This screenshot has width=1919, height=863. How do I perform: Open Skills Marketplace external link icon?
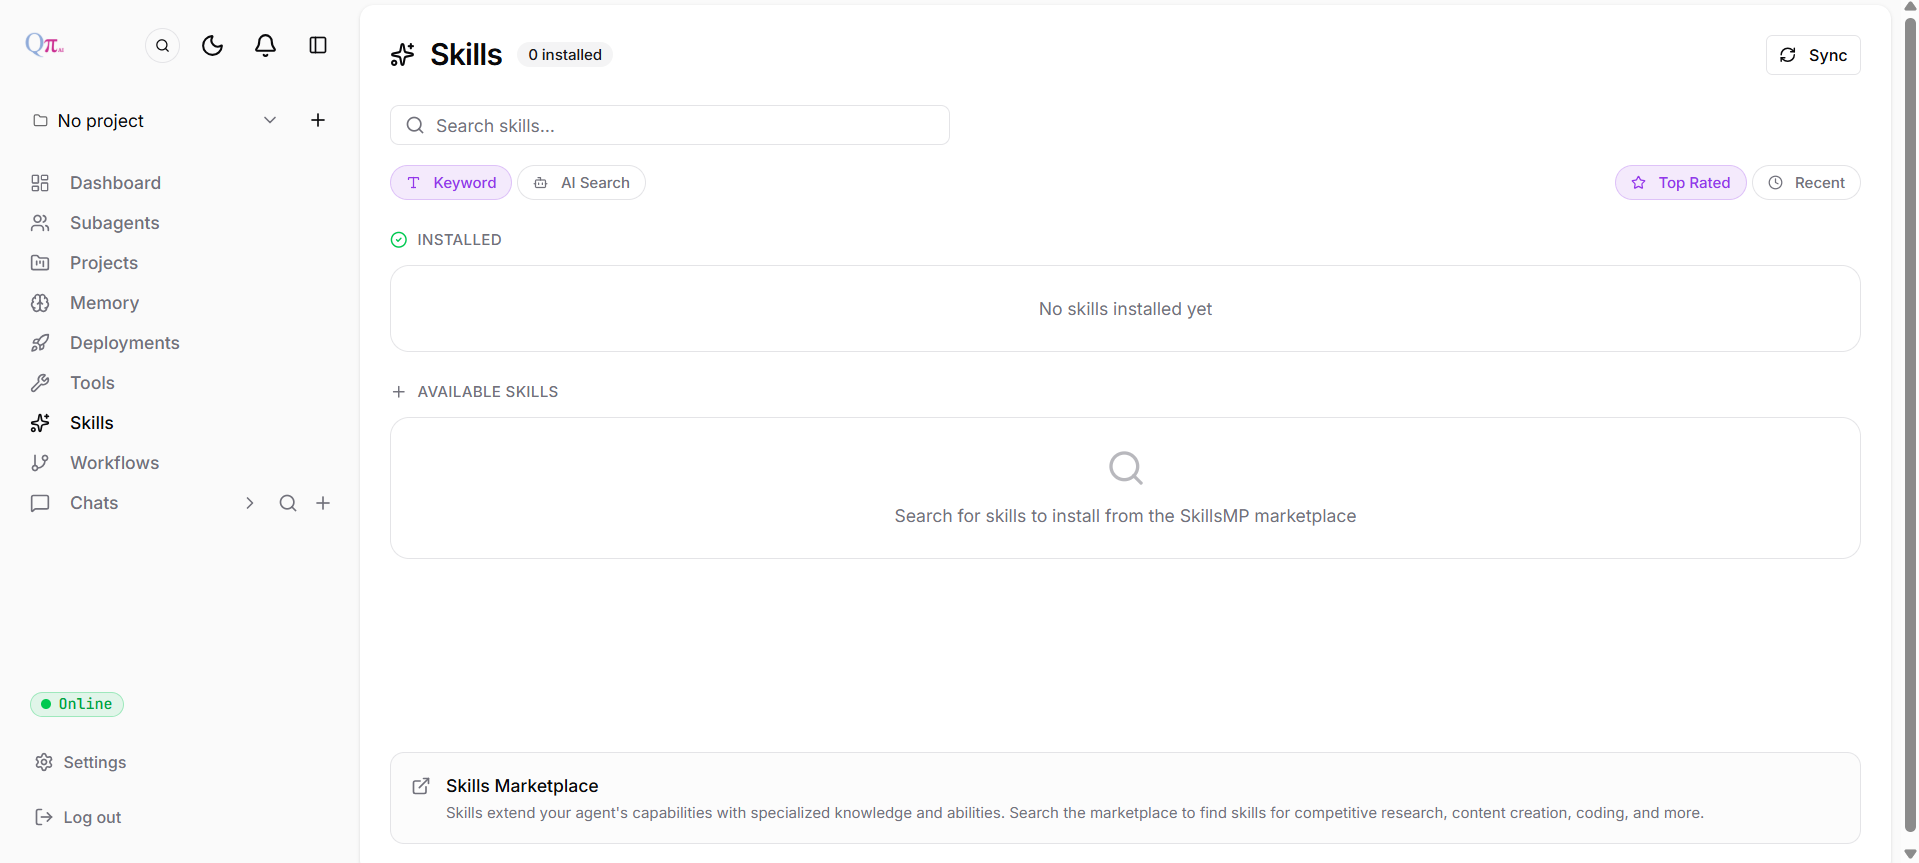click(x=421, y=786)
